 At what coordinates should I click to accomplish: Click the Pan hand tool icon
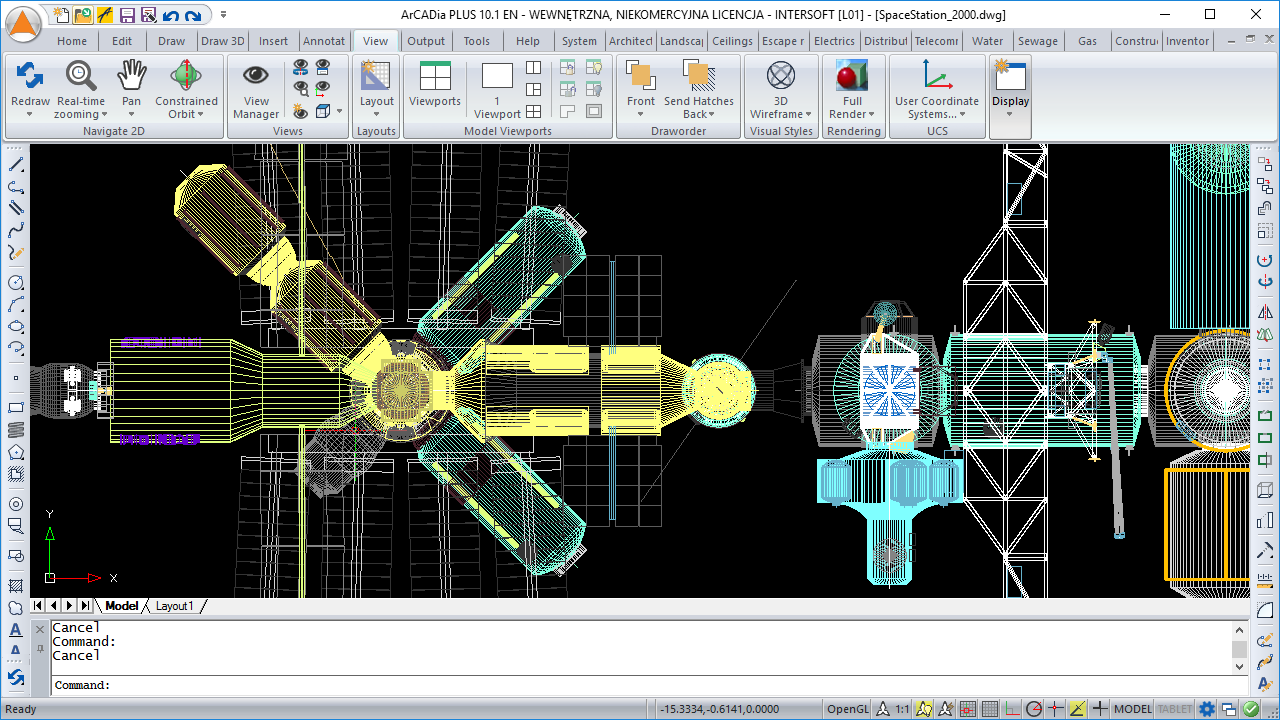[131, 76]
